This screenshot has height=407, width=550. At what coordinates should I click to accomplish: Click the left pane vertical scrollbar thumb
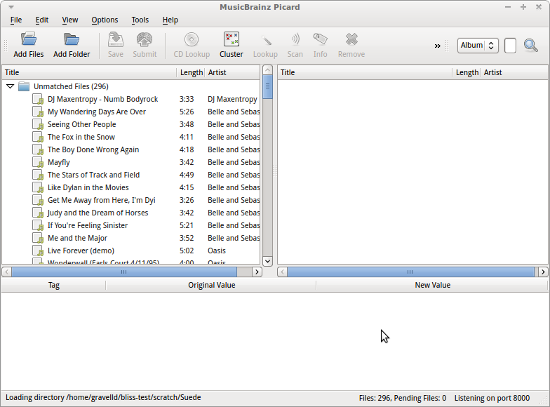click(x=267, y=86)
